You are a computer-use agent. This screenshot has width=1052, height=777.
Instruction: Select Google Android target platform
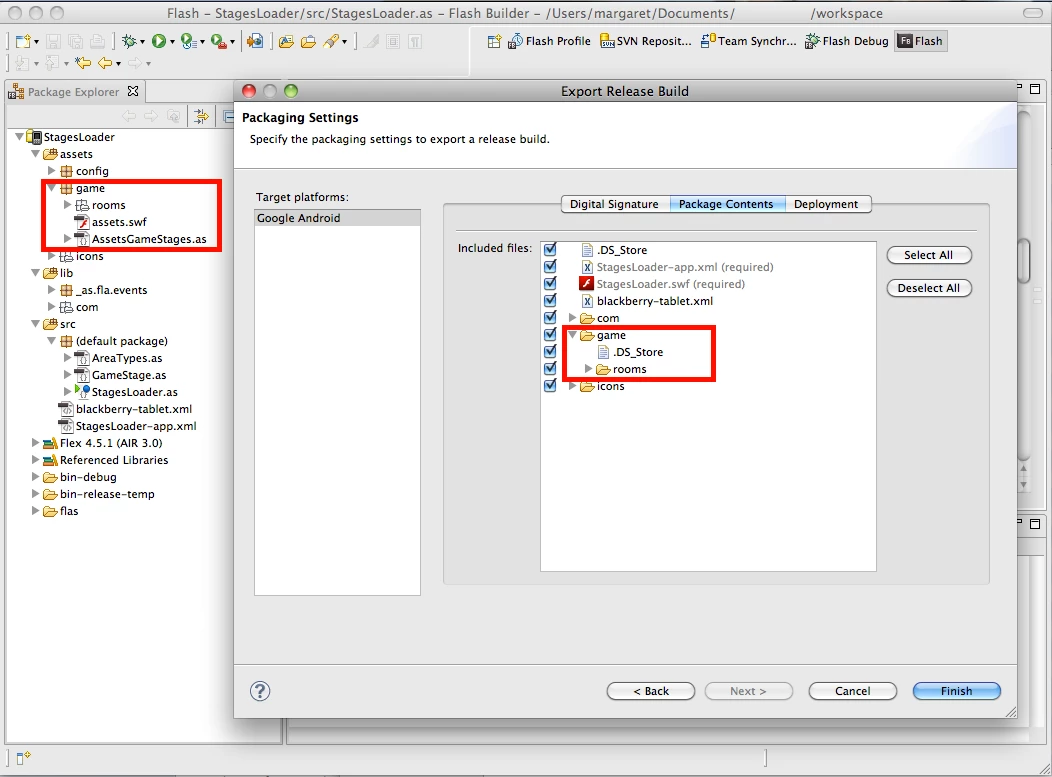(337, 218)
